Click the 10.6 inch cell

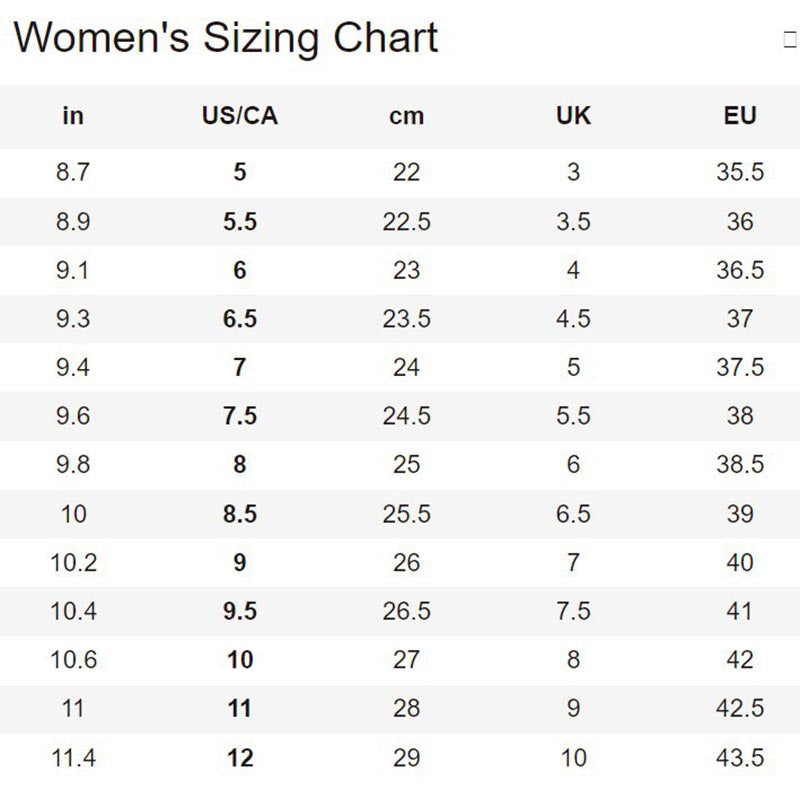tap(73, 660)
